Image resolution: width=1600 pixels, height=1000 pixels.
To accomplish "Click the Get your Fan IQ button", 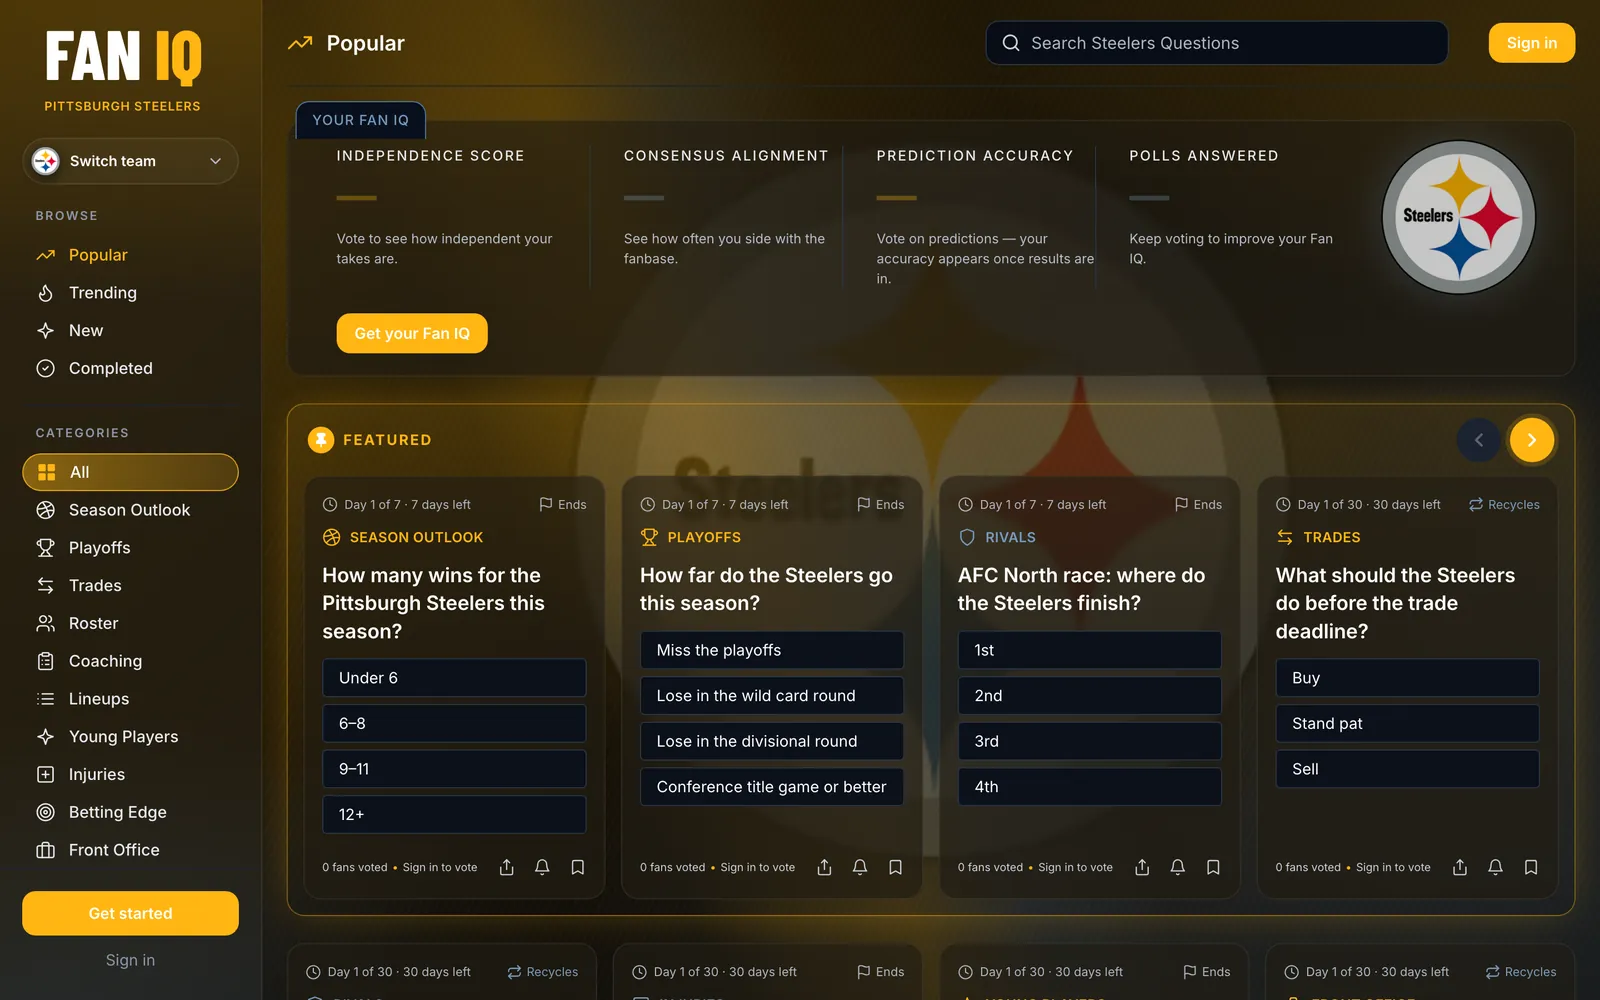I will tap(412, 333).
